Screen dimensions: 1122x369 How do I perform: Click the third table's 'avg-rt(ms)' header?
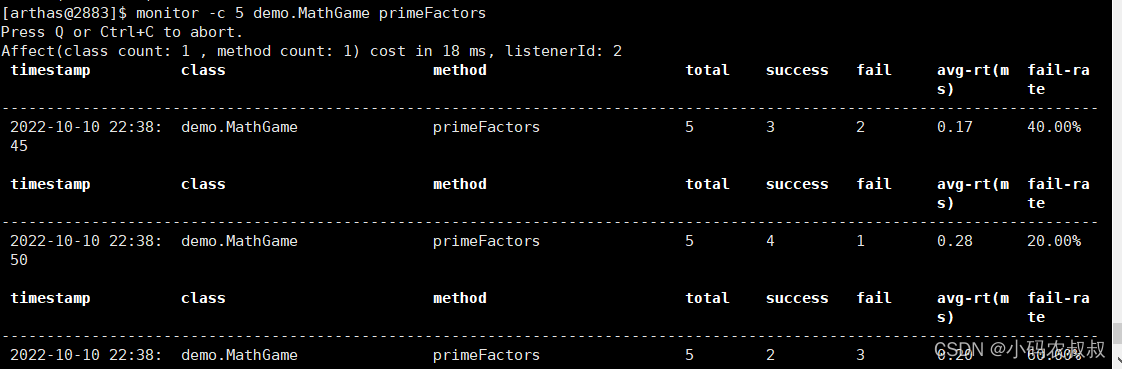pyautogui.click(x=973, y=308)
